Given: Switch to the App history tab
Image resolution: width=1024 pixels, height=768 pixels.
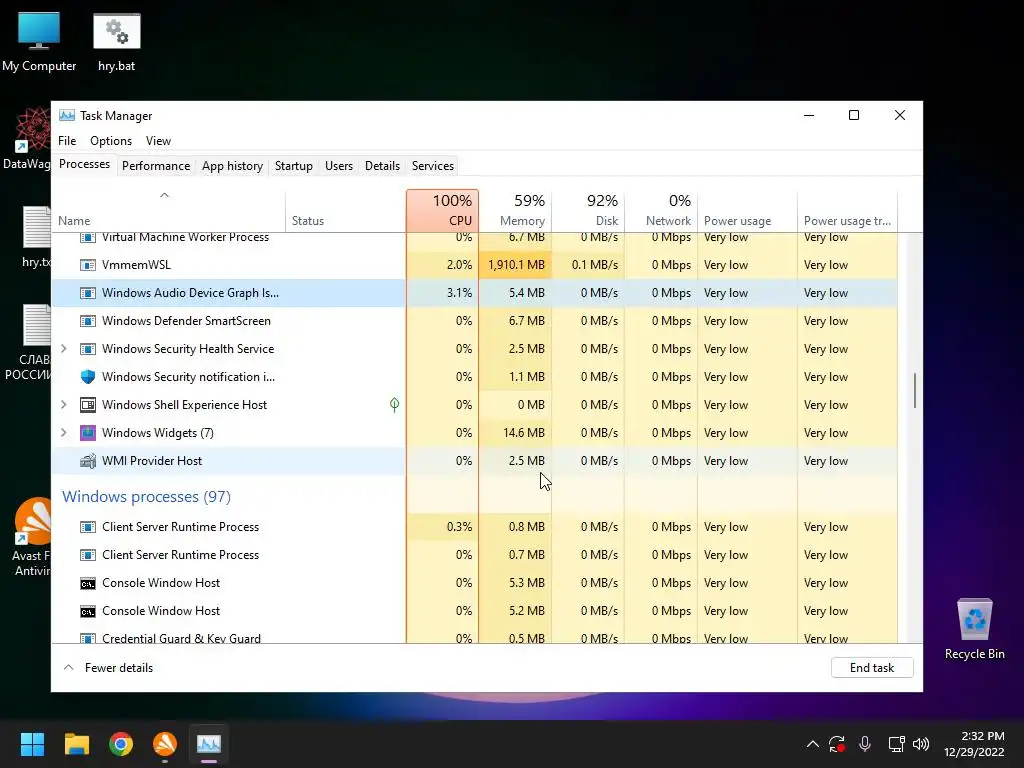Looking at the screenshot, I should 232,166.
